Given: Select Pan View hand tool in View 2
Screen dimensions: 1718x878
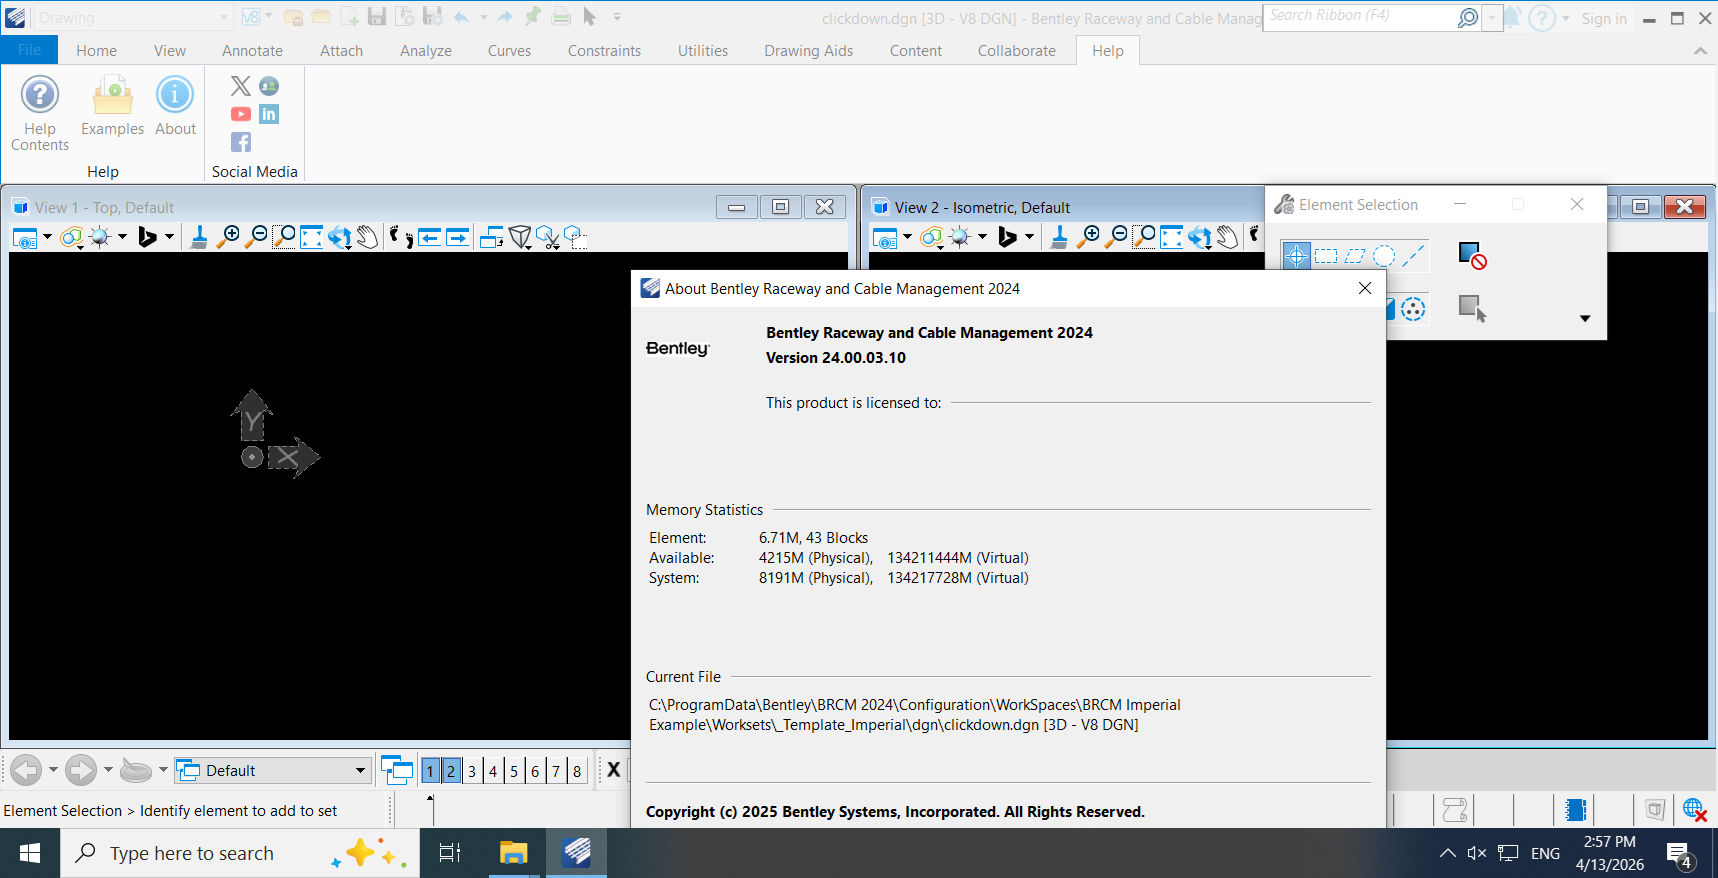Looking at the screenshot, I should 1228,237.
